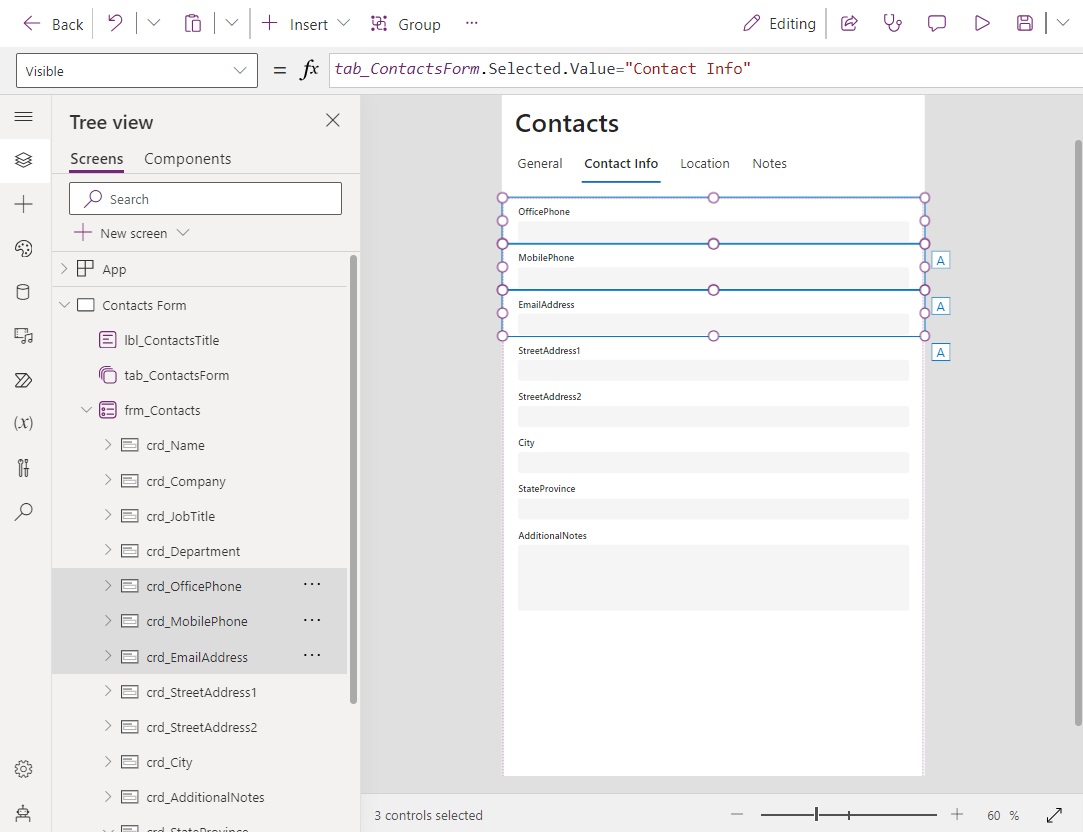Run the App checker
The image size is (1083, 832).
pos(893,22)
